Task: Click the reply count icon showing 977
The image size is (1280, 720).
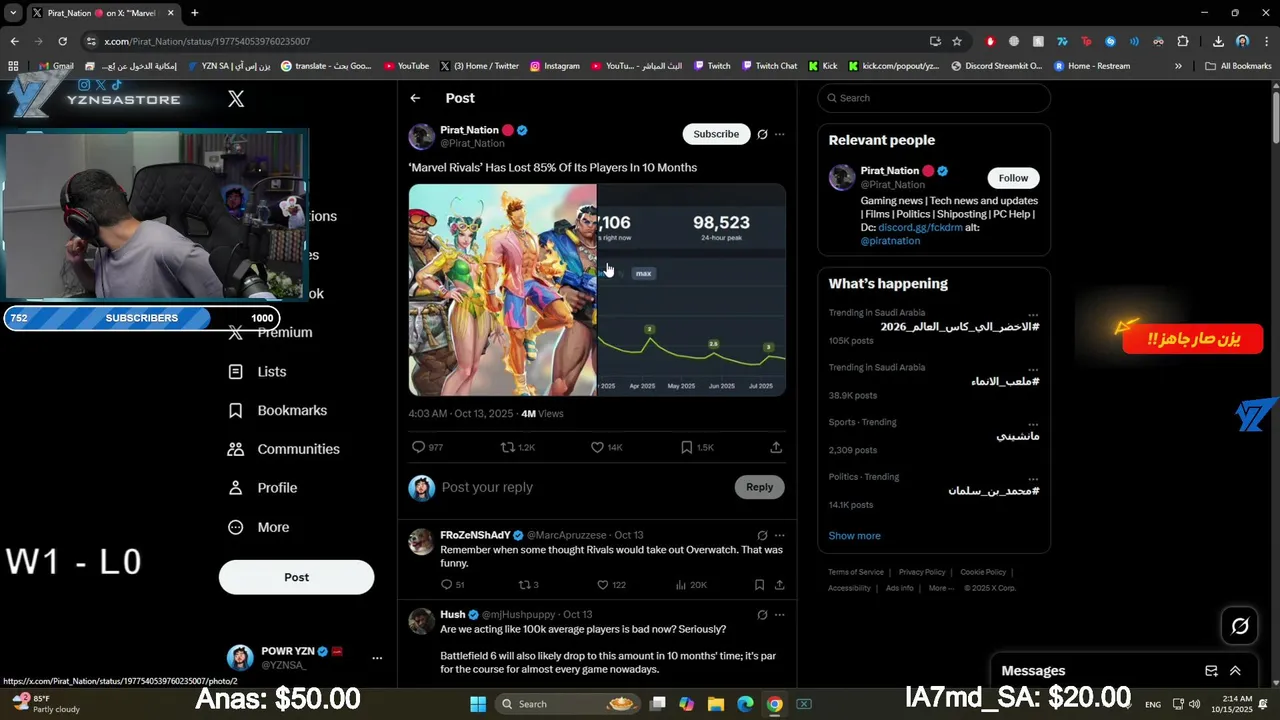Action: [x=419, y=447]
